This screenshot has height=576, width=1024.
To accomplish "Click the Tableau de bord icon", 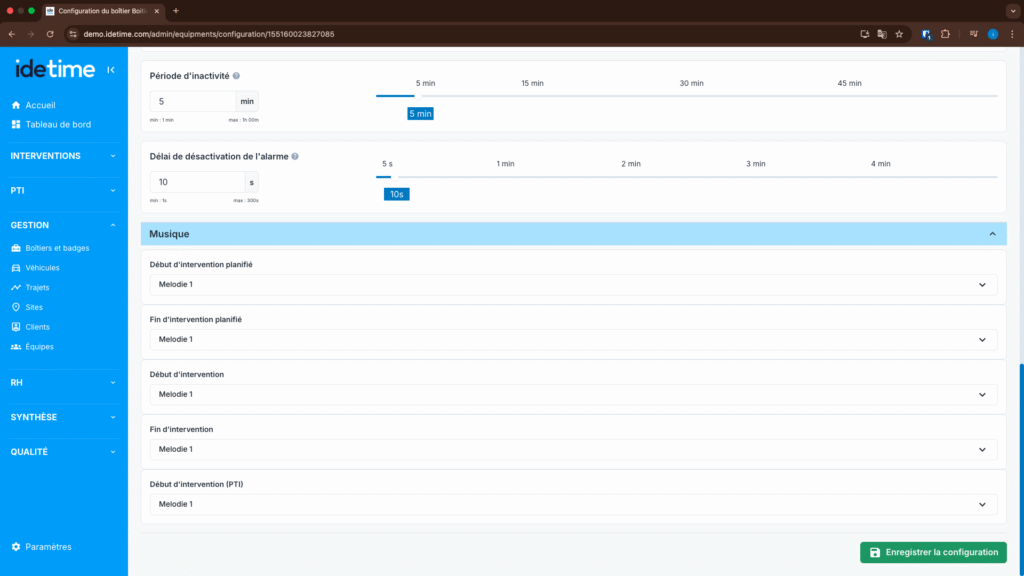I will click(x=16, y=124).
